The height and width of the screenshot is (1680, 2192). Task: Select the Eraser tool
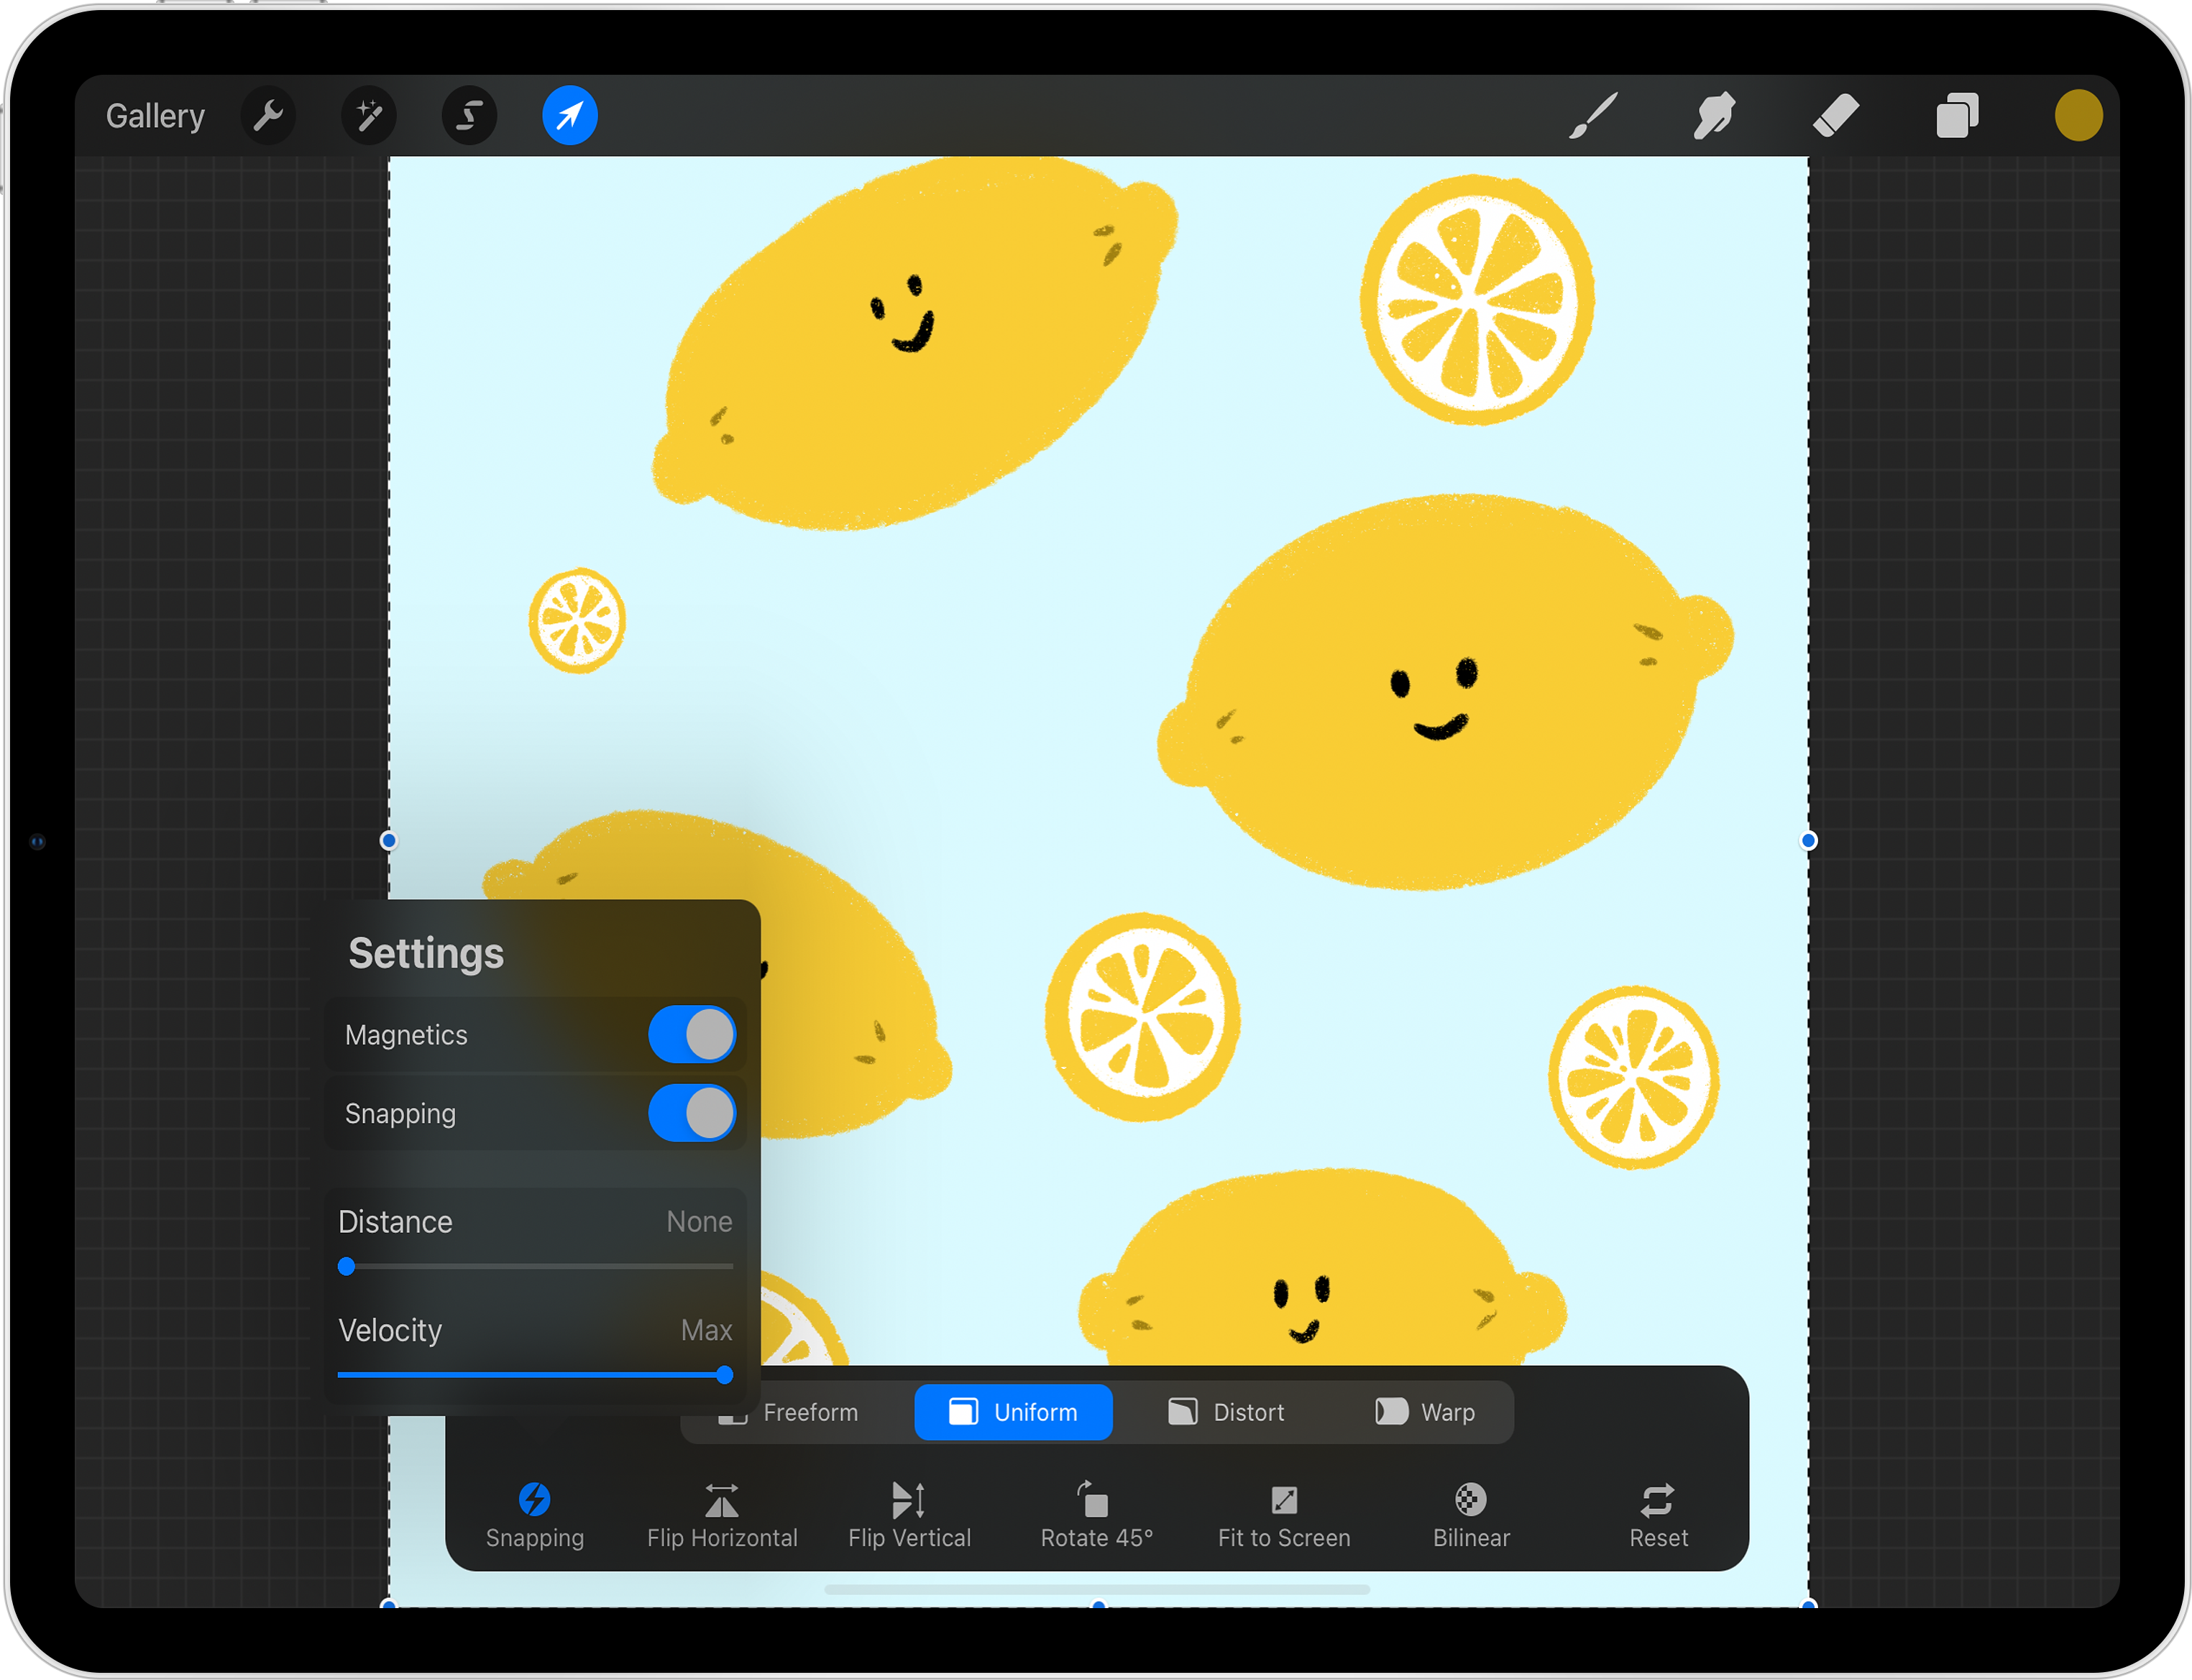click(x=1836, y=116)
